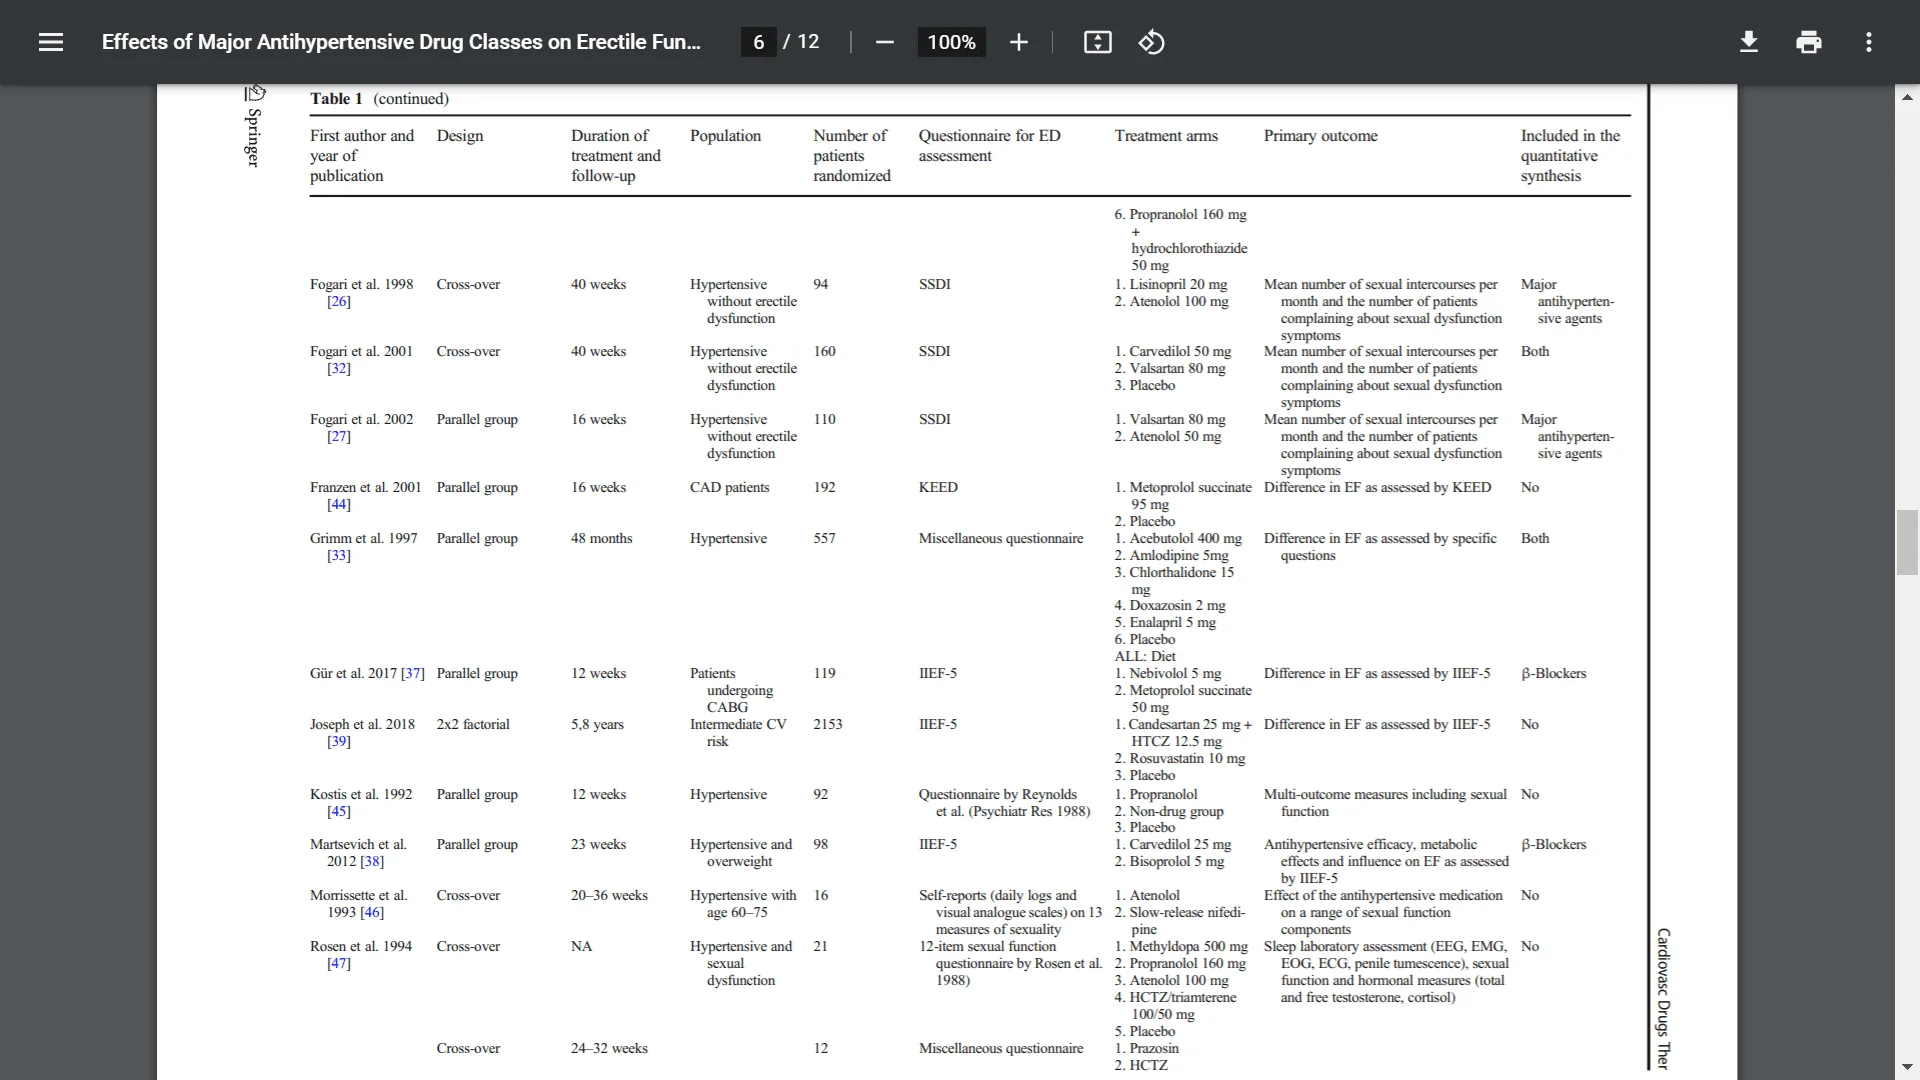Download the PDF file

tap(1748, 42)
